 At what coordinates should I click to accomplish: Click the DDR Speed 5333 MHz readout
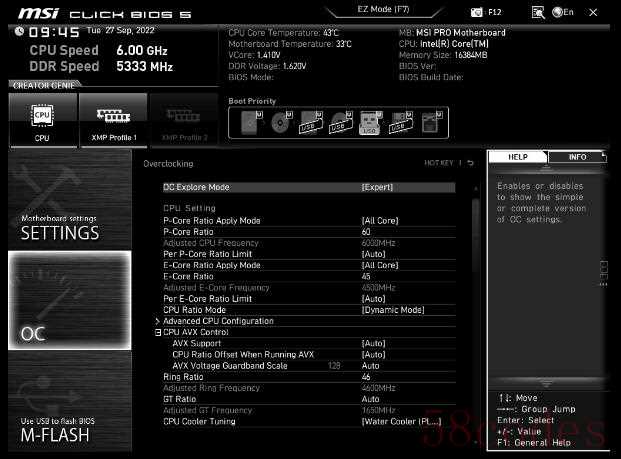[x=101, y=66]
